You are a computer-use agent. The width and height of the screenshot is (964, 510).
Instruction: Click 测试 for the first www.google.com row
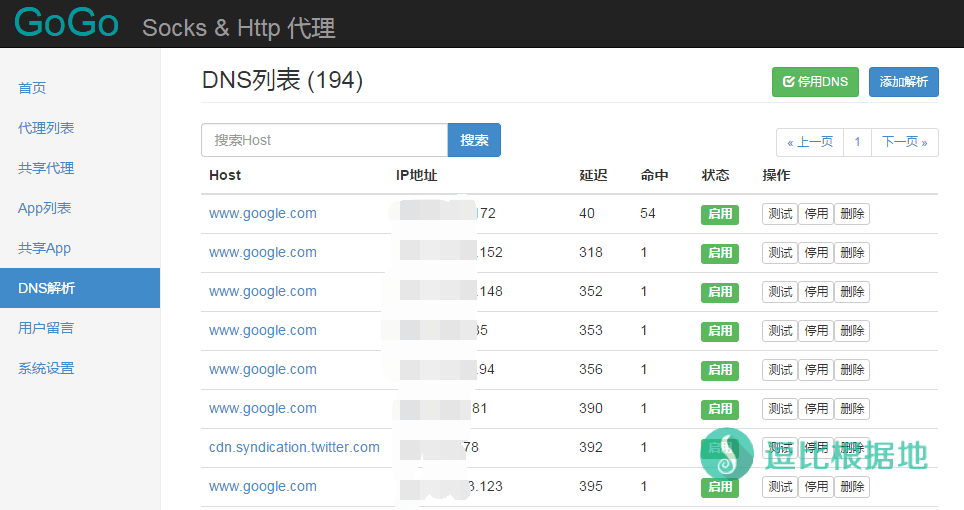(780, 214)
